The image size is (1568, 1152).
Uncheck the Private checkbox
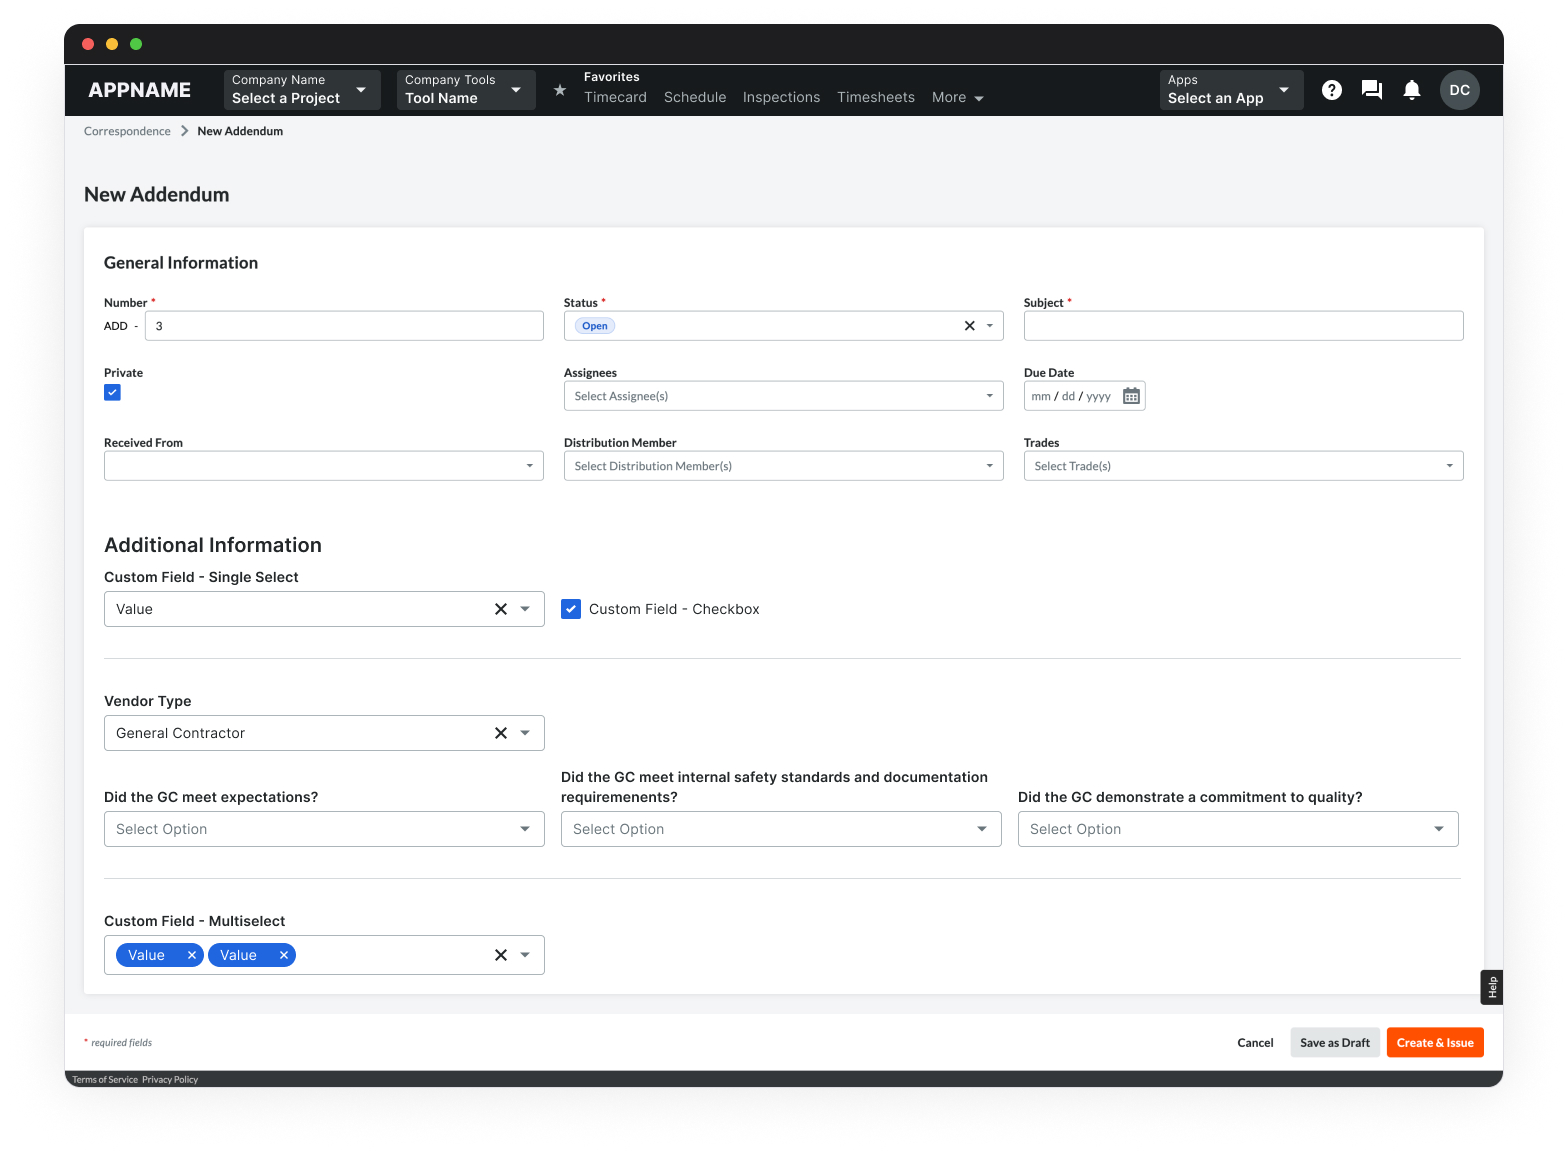[113, 393]
